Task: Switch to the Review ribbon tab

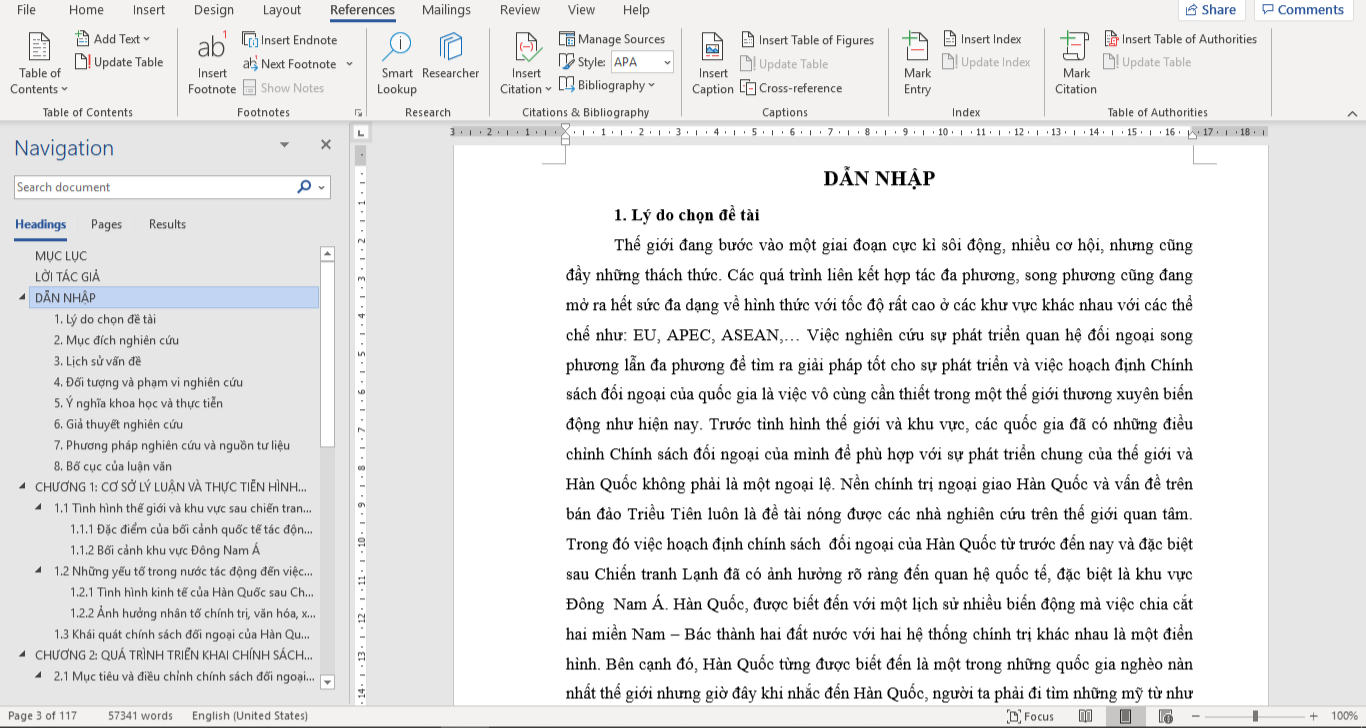Action: (x=520, y=10)
